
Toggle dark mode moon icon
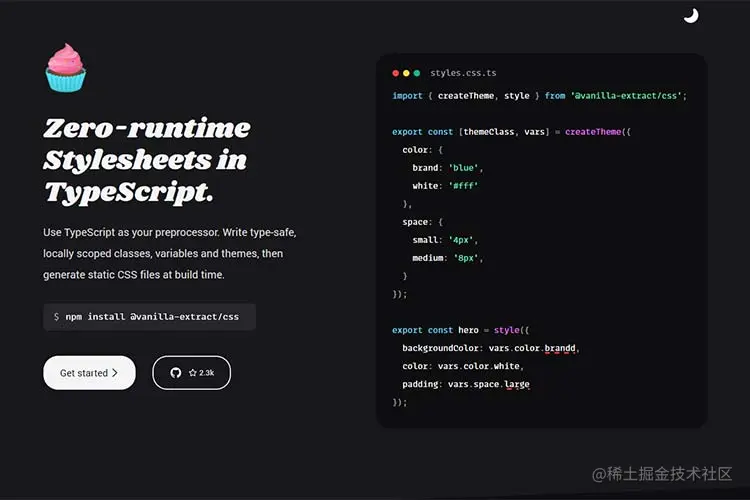pyautogui.click(x=691, y=16)
